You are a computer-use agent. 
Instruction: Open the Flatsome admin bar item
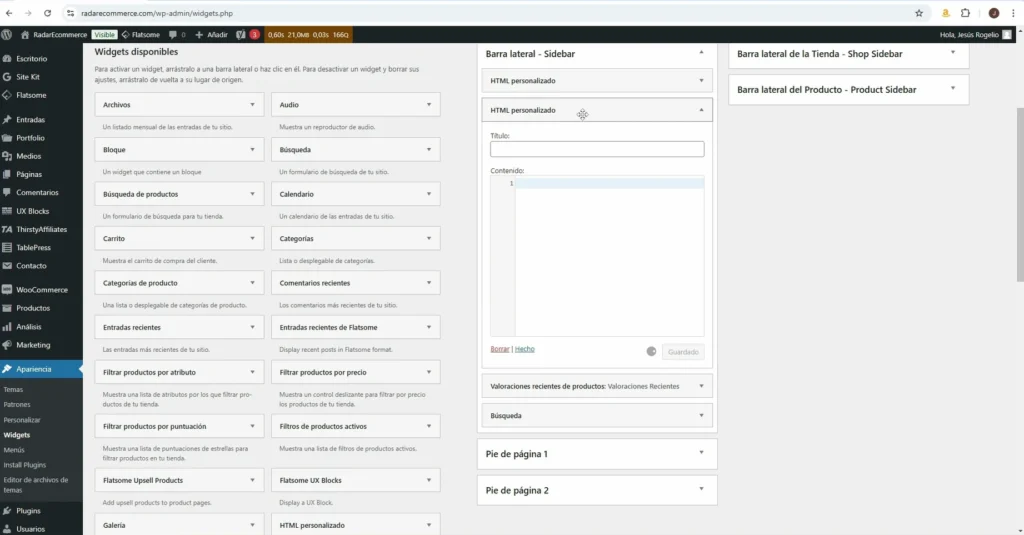coord(140,35)
